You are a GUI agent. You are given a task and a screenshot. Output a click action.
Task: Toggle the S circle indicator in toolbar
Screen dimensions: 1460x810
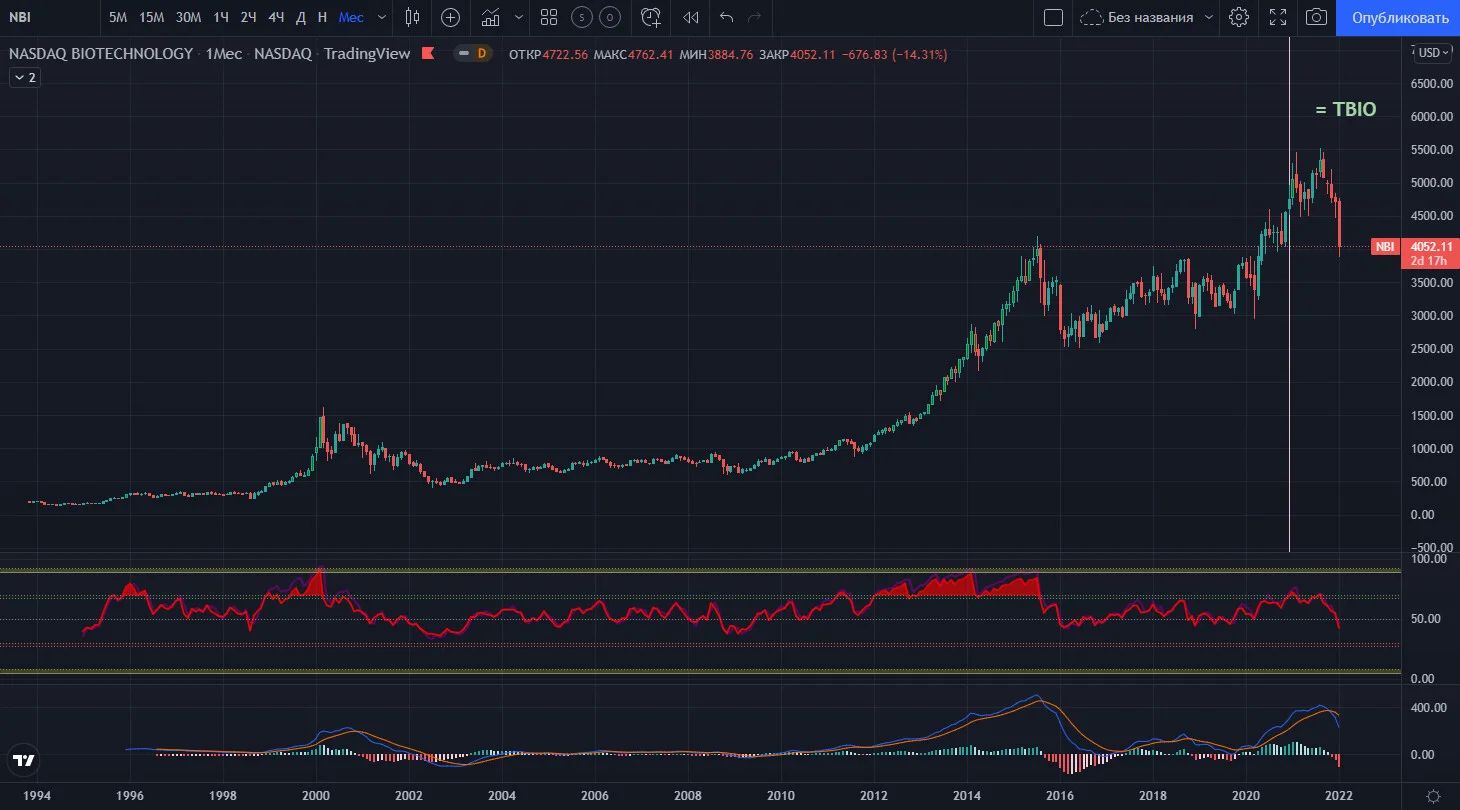581,17
